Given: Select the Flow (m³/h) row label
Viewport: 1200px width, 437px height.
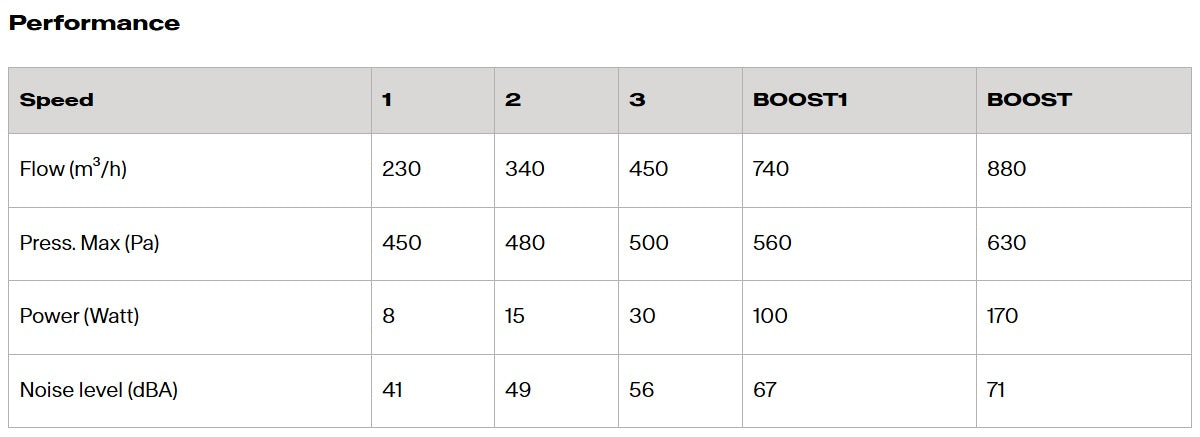Looking at the screenshot, I should (x=73, y=169).
